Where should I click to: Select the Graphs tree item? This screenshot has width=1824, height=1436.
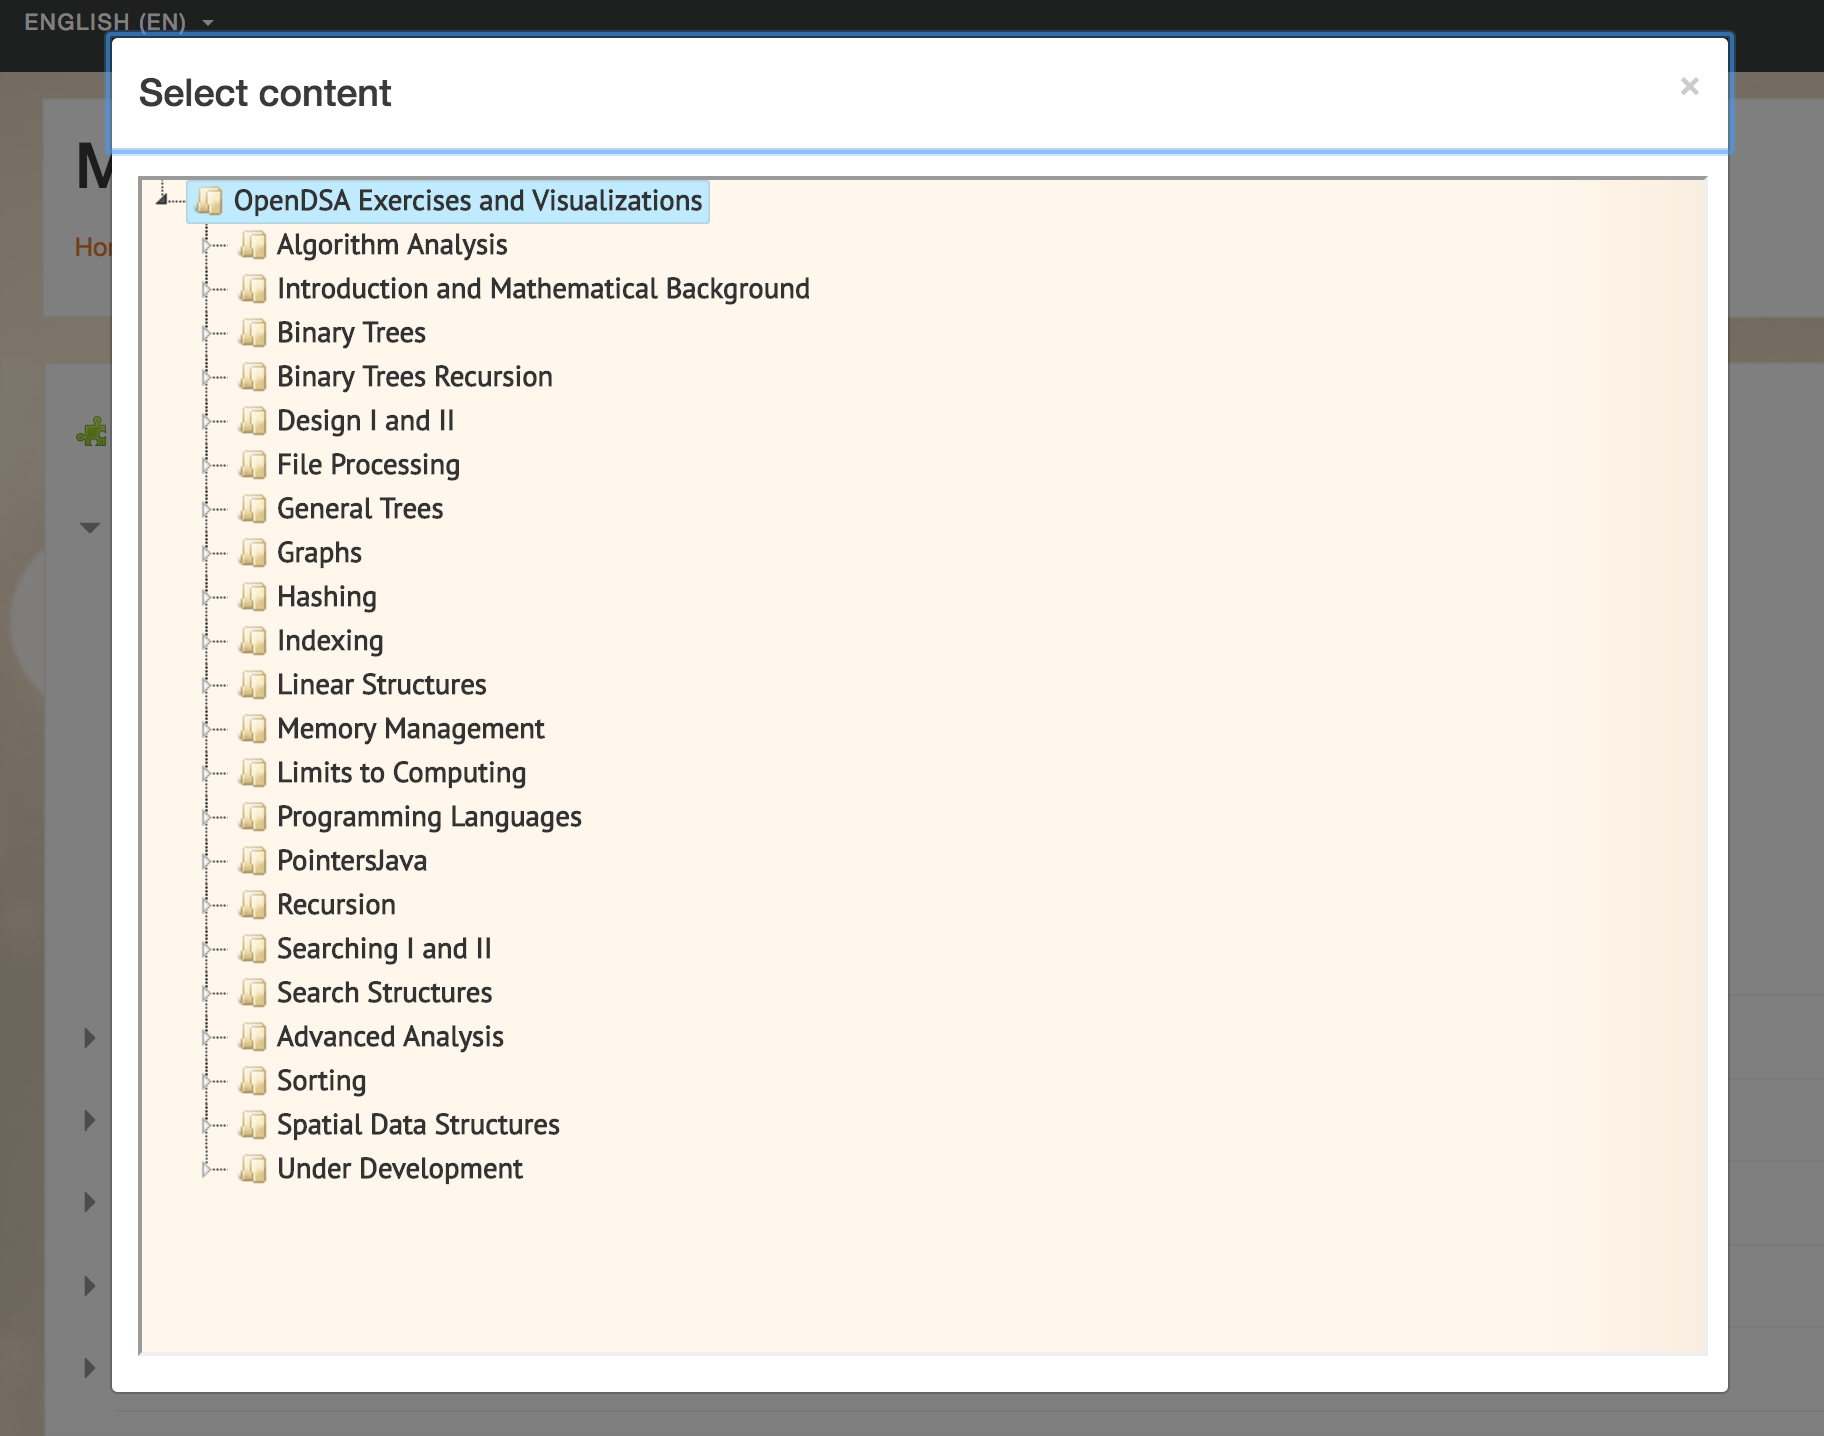pyautogui.click(x=319, y=553)
